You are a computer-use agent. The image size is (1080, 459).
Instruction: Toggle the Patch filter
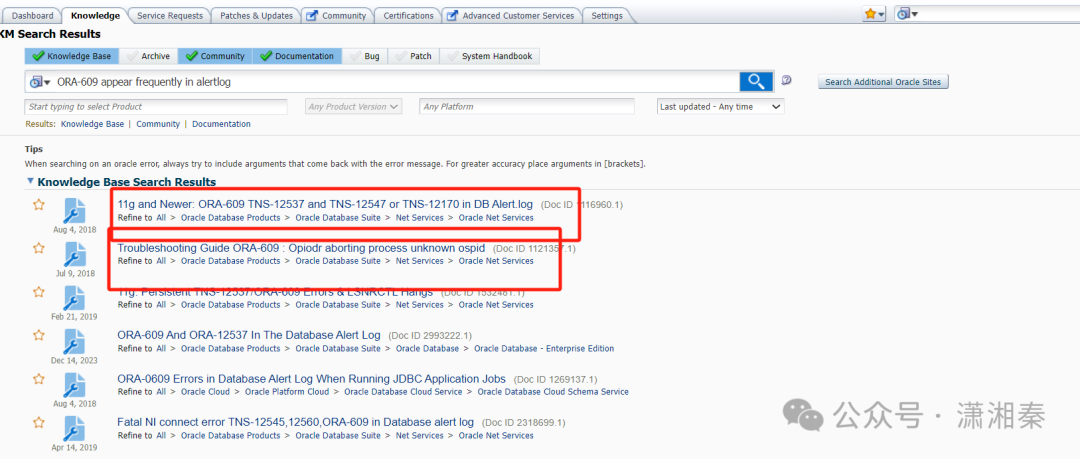tap(414, 56)
